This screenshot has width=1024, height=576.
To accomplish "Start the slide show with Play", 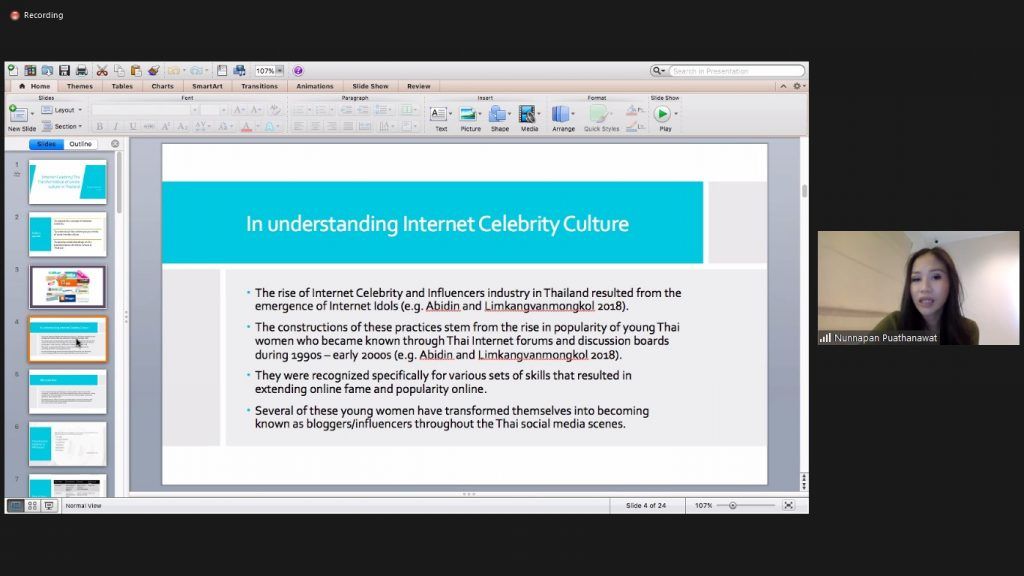I will (663, 116).
